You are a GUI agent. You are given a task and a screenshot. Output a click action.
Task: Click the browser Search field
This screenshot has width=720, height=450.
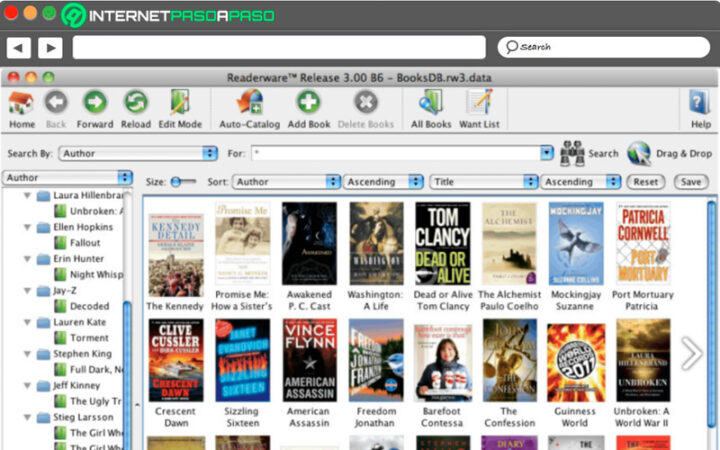click(604, 47)
